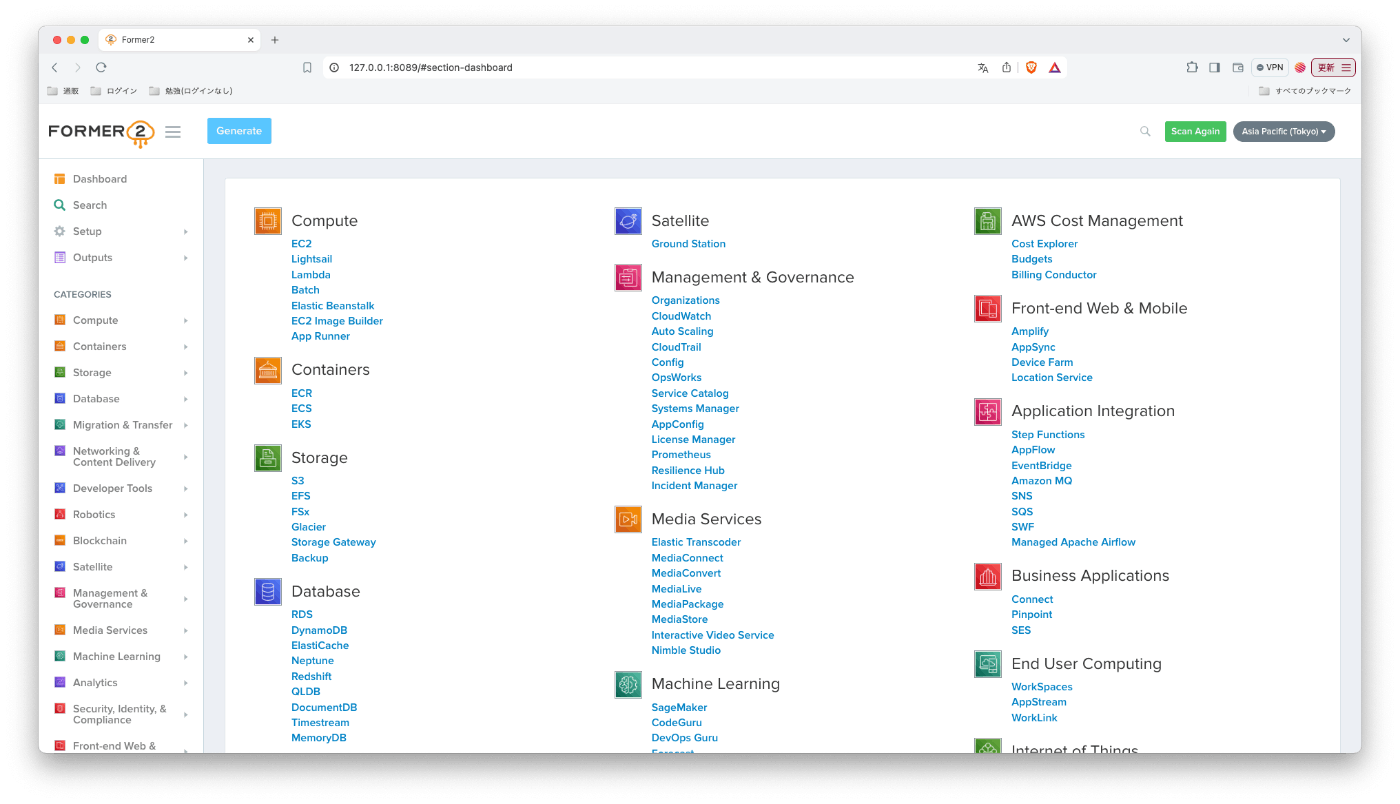Open the ログイン bookmarks folder
The width and height of the screenshot is (1400, 804).
(113, 91)
